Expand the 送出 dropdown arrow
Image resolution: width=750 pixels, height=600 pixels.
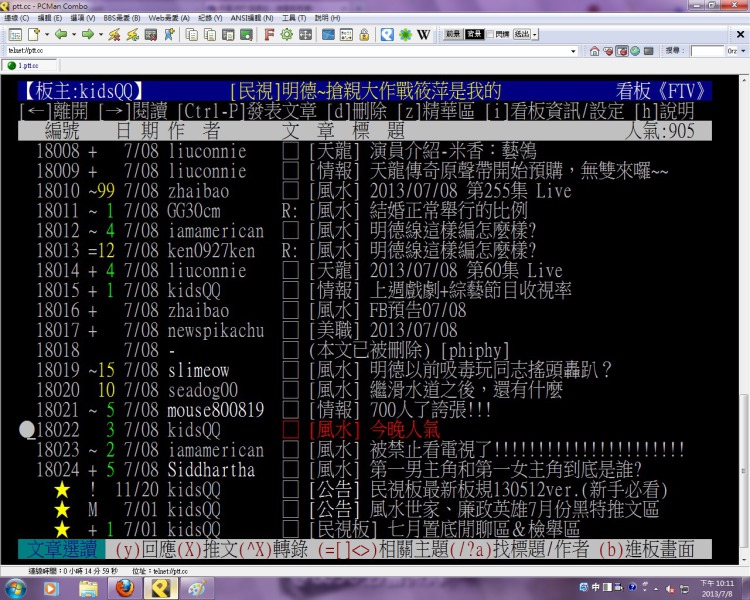[535, 34]
